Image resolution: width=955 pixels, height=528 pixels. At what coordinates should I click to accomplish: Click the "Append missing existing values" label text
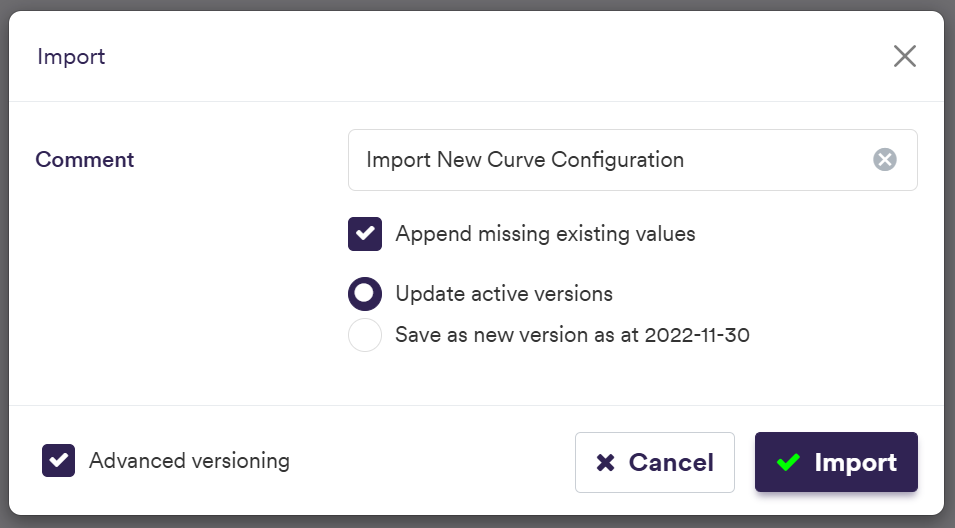point(545,234)
